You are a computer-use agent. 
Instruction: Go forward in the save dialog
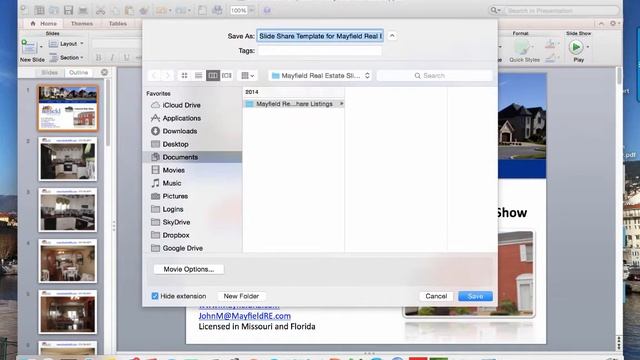[167, 76]
